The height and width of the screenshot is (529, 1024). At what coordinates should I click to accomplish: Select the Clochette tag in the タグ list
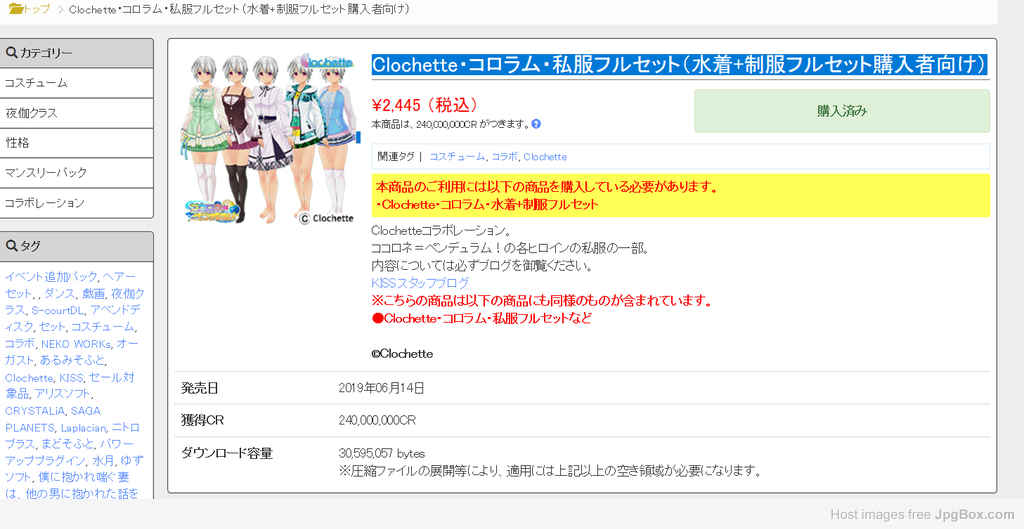[29, 377]
